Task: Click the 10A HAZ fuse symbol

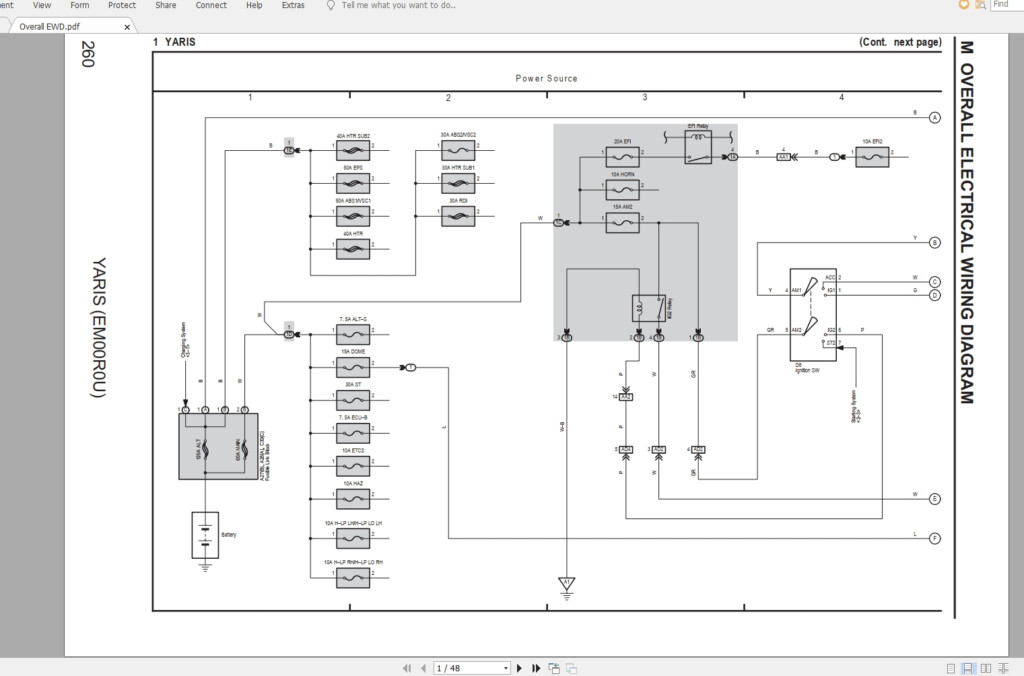Action: pos(353,499)
